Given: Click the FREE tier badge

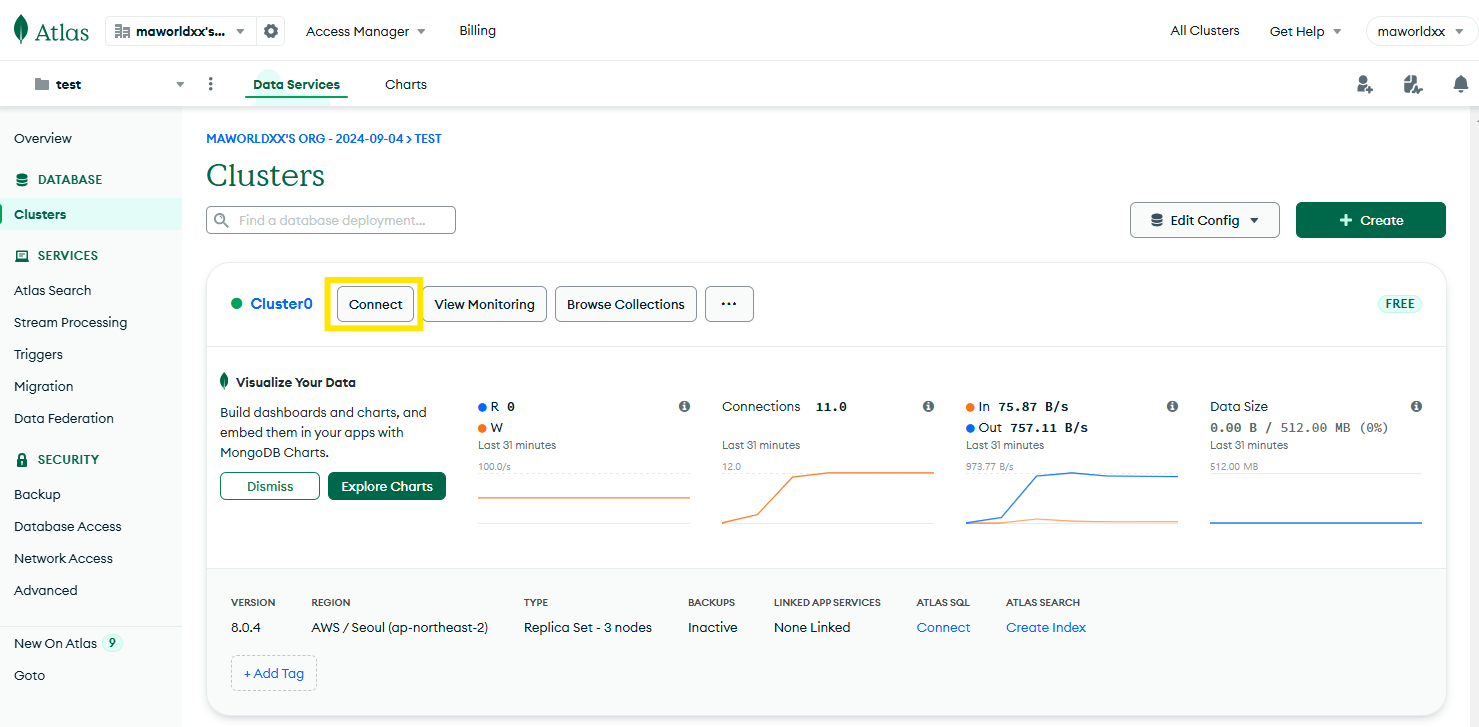Looking at the screenshot, I should click(x=1400, y=304).
